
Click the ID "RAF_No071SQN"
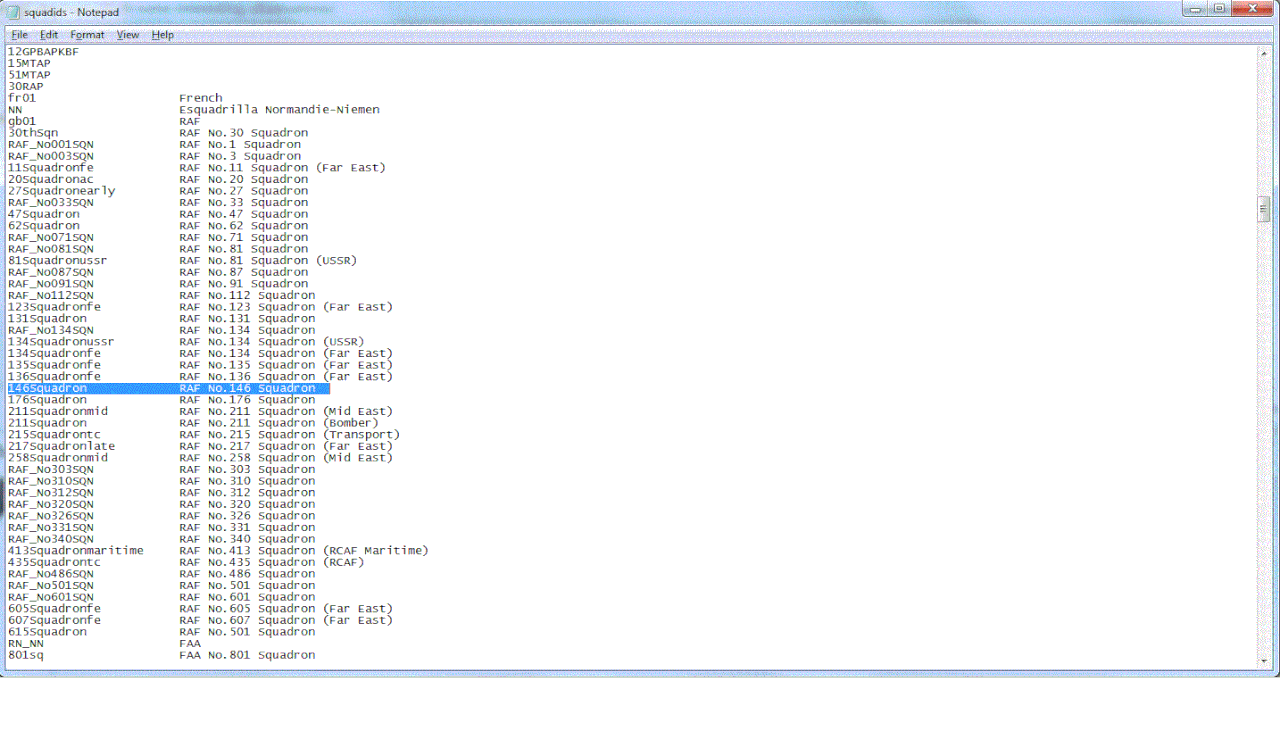(x=51, y=237)
